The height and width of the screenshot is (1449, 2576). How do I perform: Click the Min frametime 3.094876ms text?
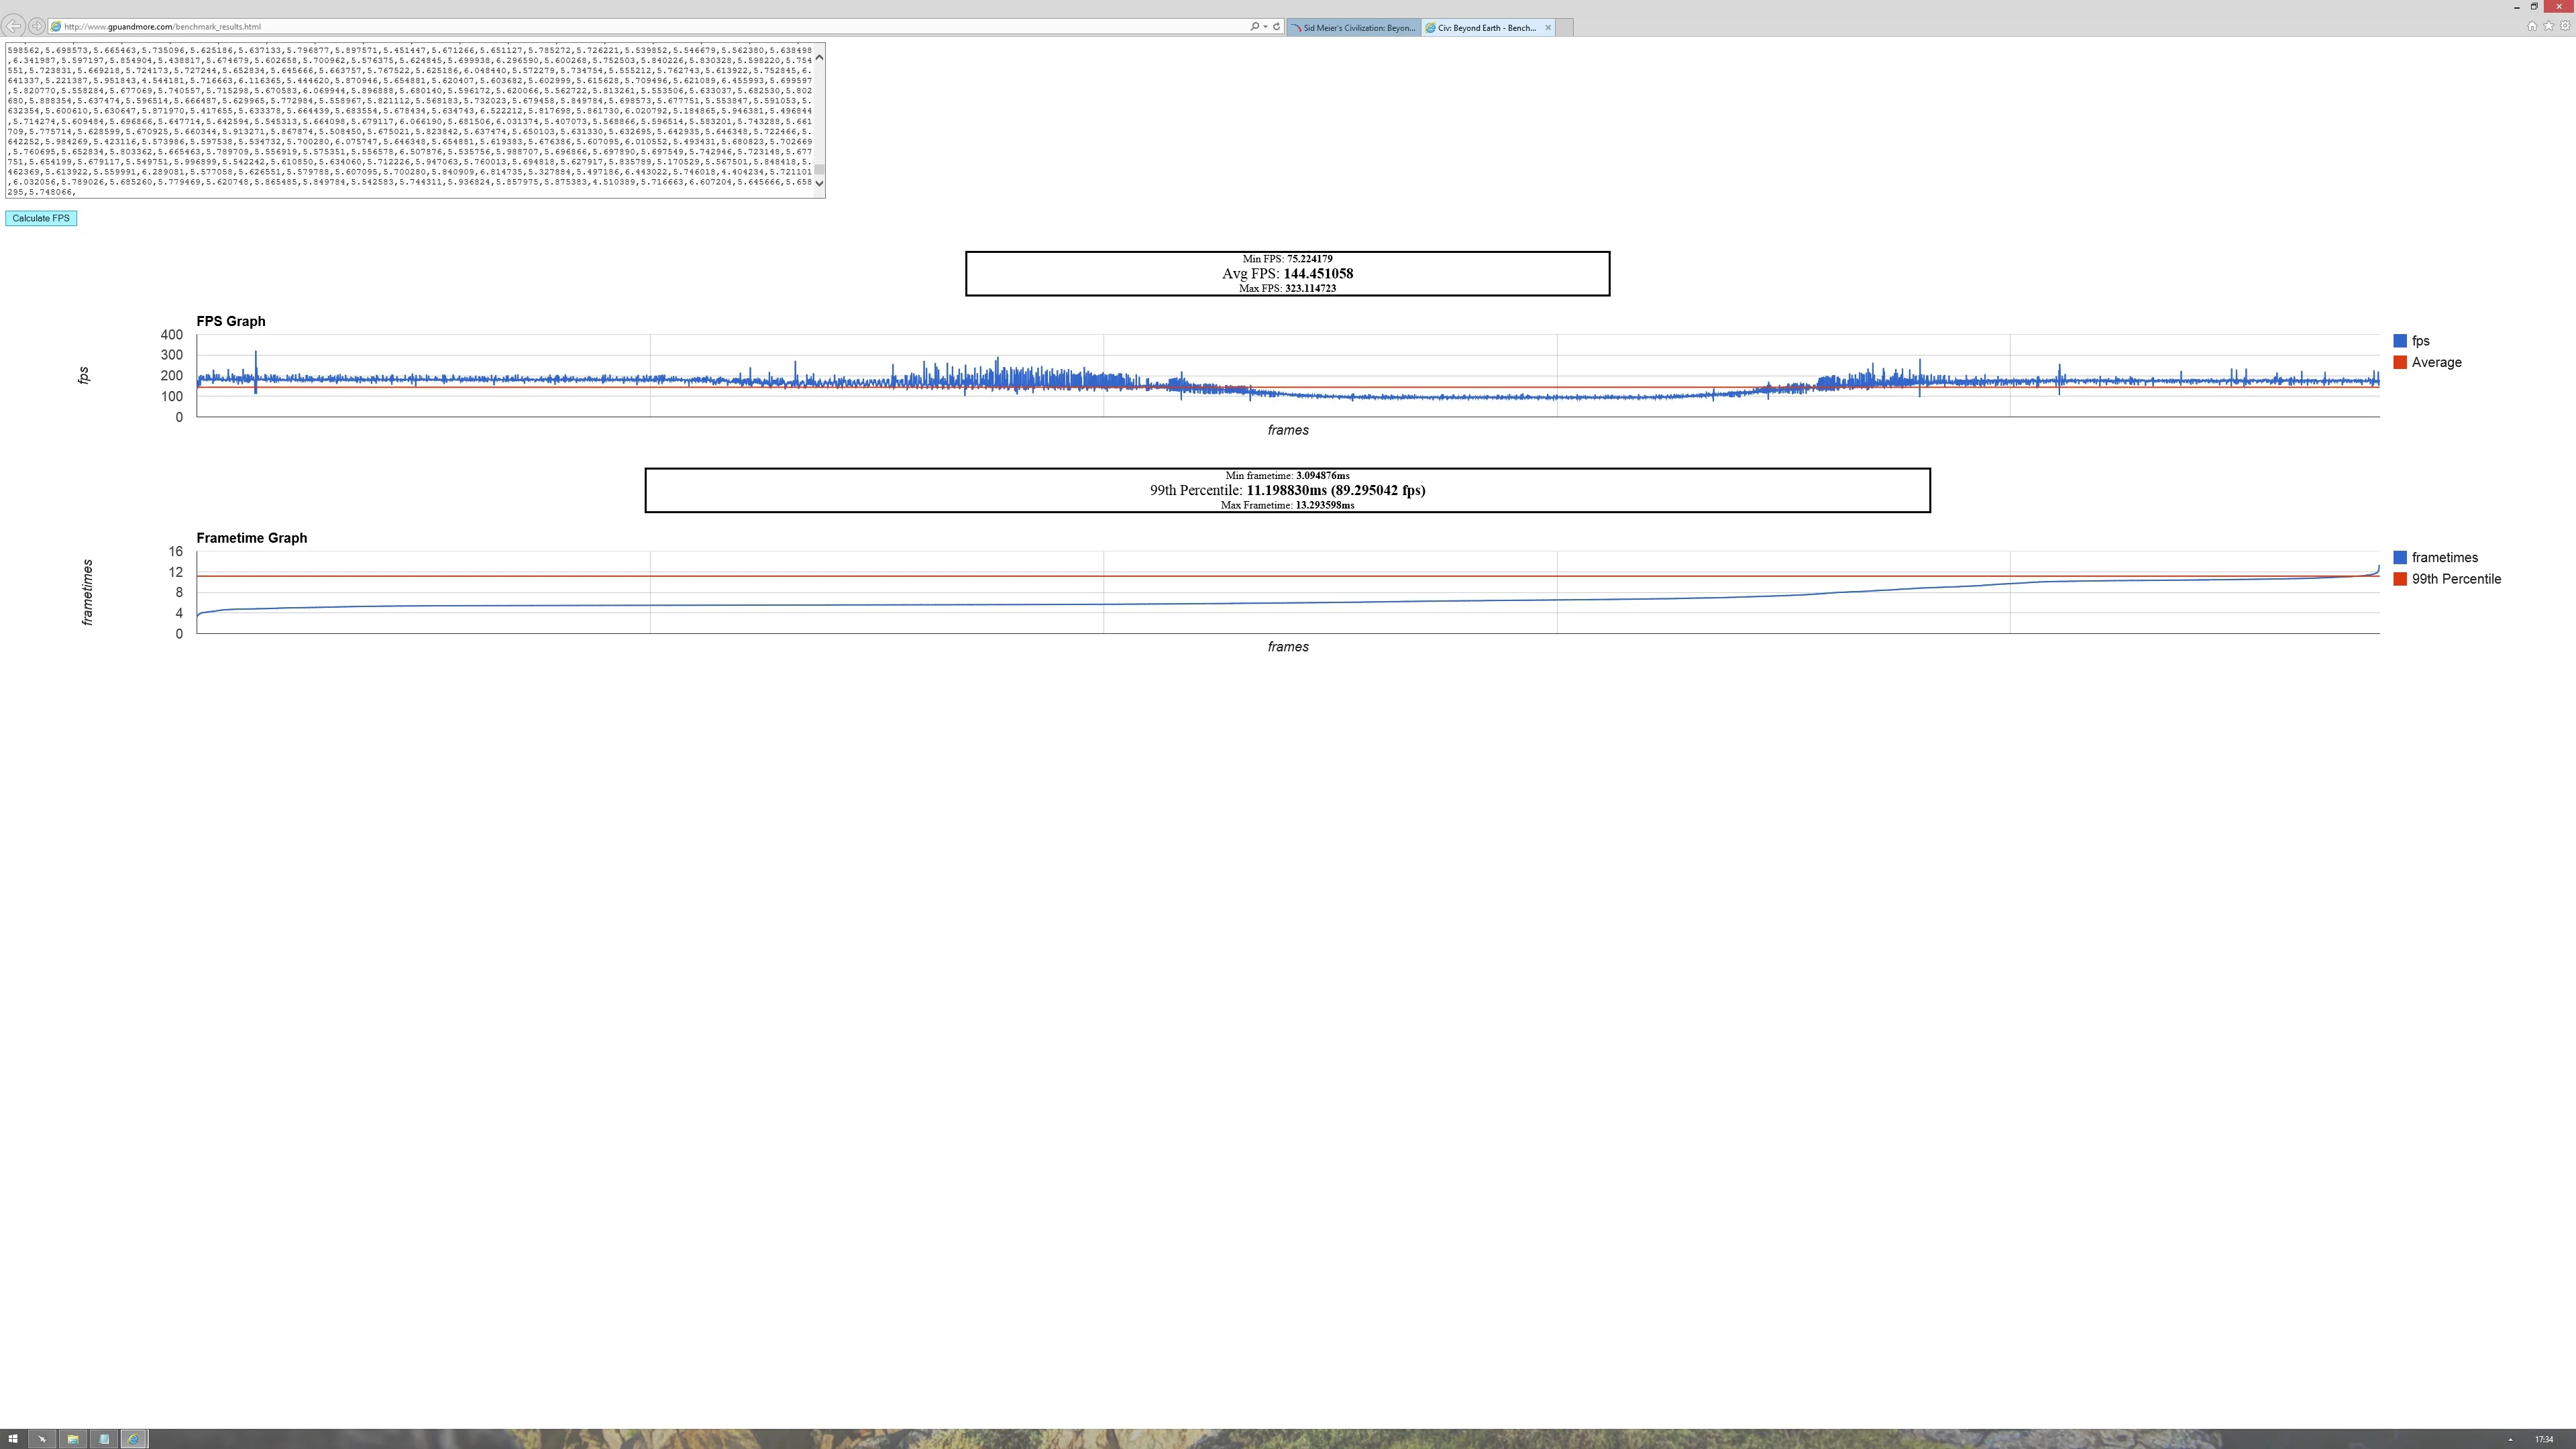(x=1287, y=476)
